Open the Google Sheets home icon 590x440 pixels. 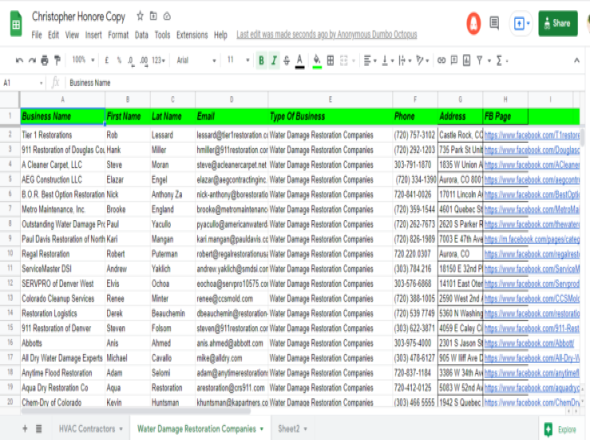click(16, 24)
